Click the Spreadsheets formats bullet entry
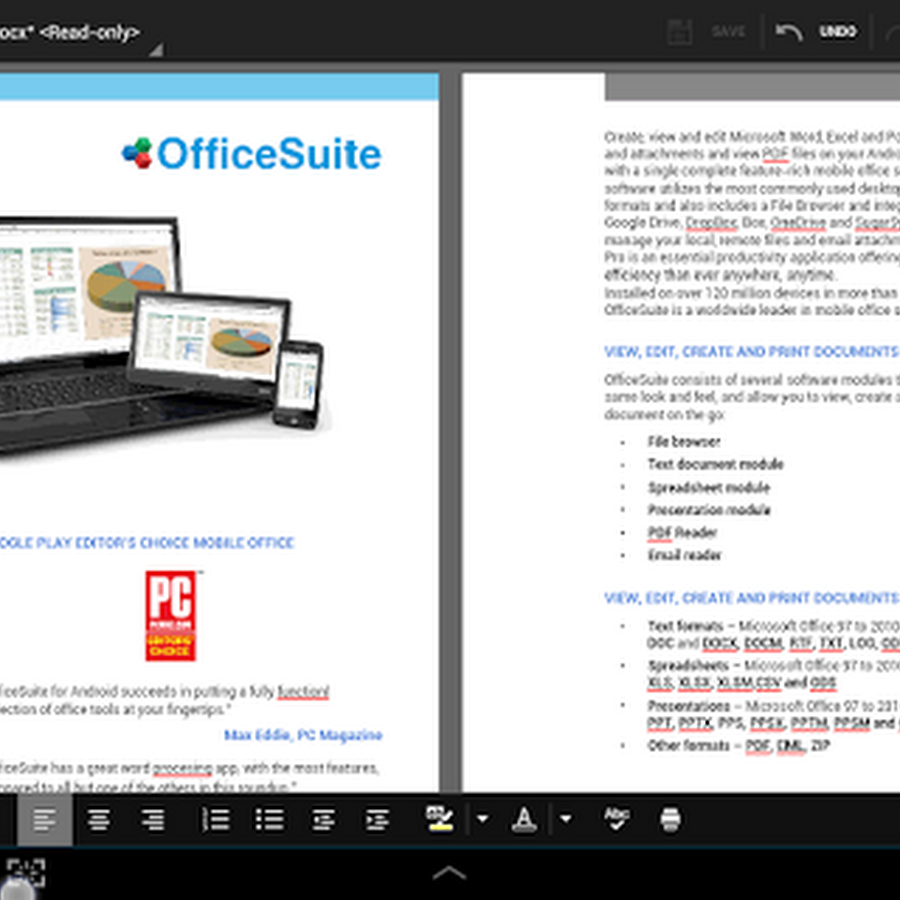This screenshot has height=900, width=900. tap(774, 674)
